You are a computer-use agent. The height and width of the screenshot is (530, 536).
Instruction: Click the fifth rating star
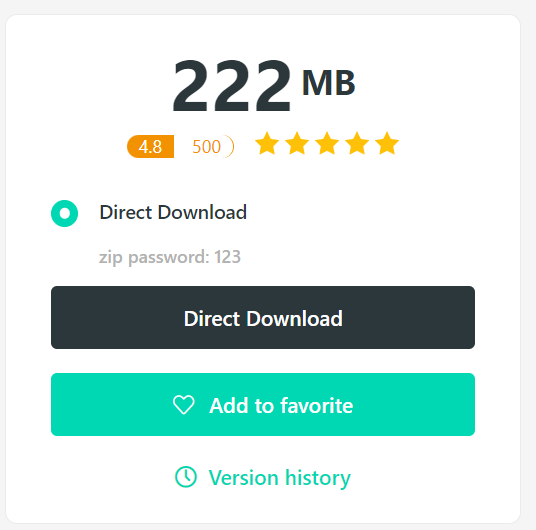point(387,143)
